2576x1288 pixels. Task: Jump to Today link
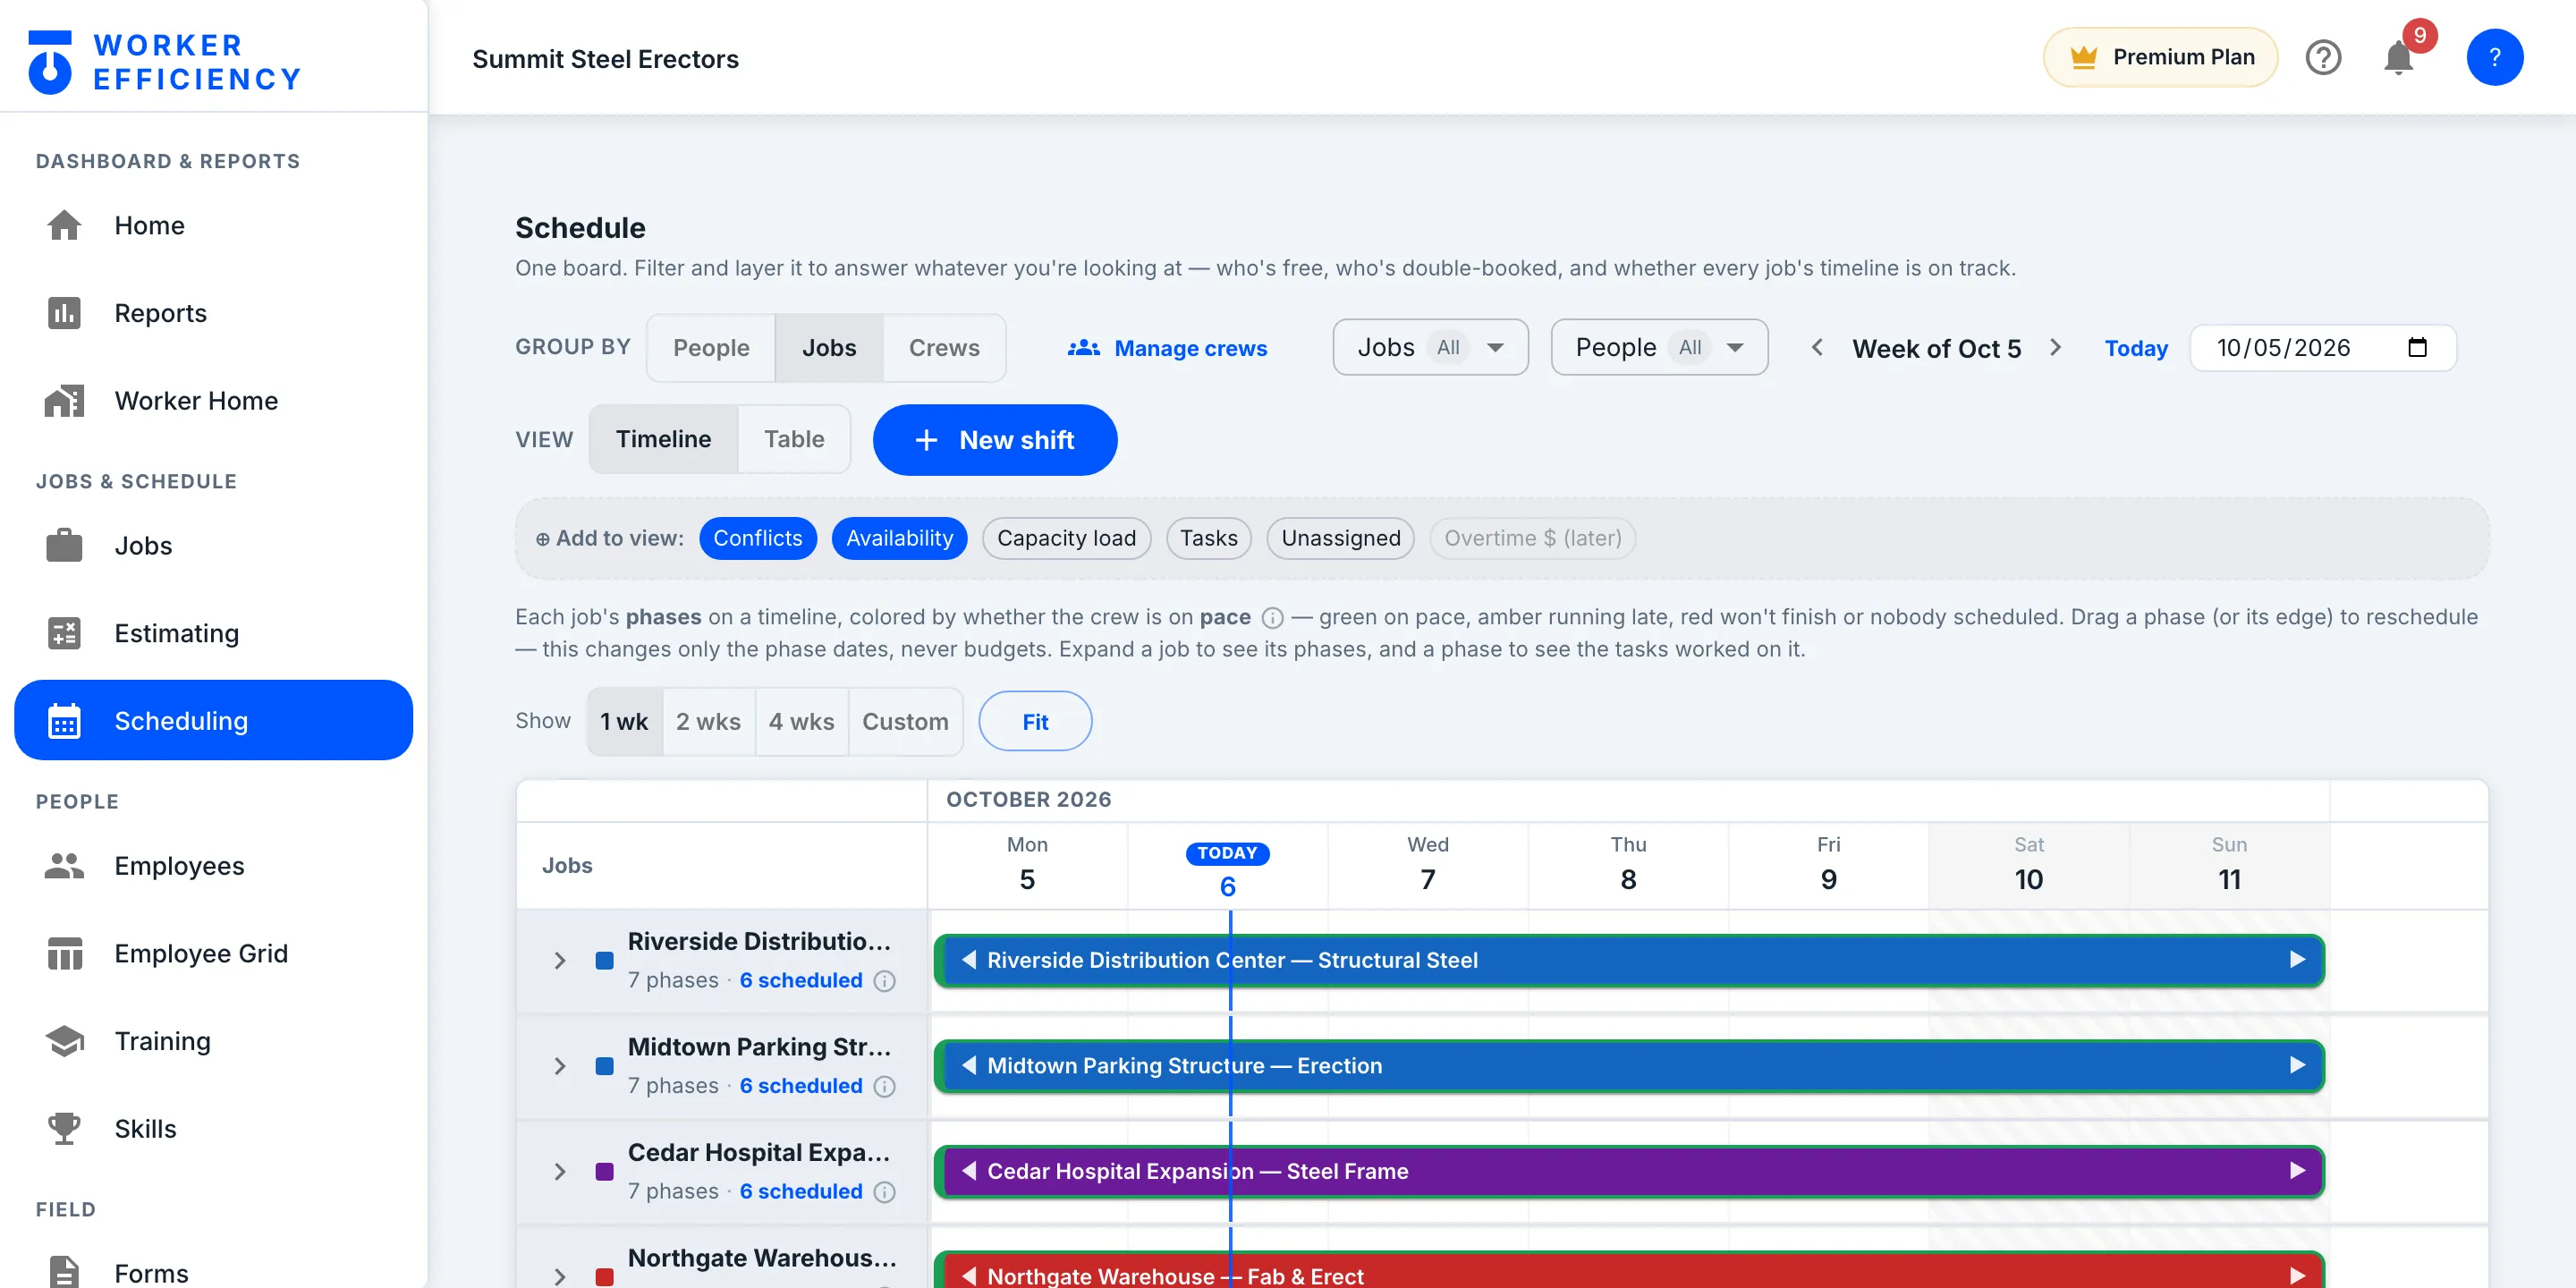tap(2136, 348)
